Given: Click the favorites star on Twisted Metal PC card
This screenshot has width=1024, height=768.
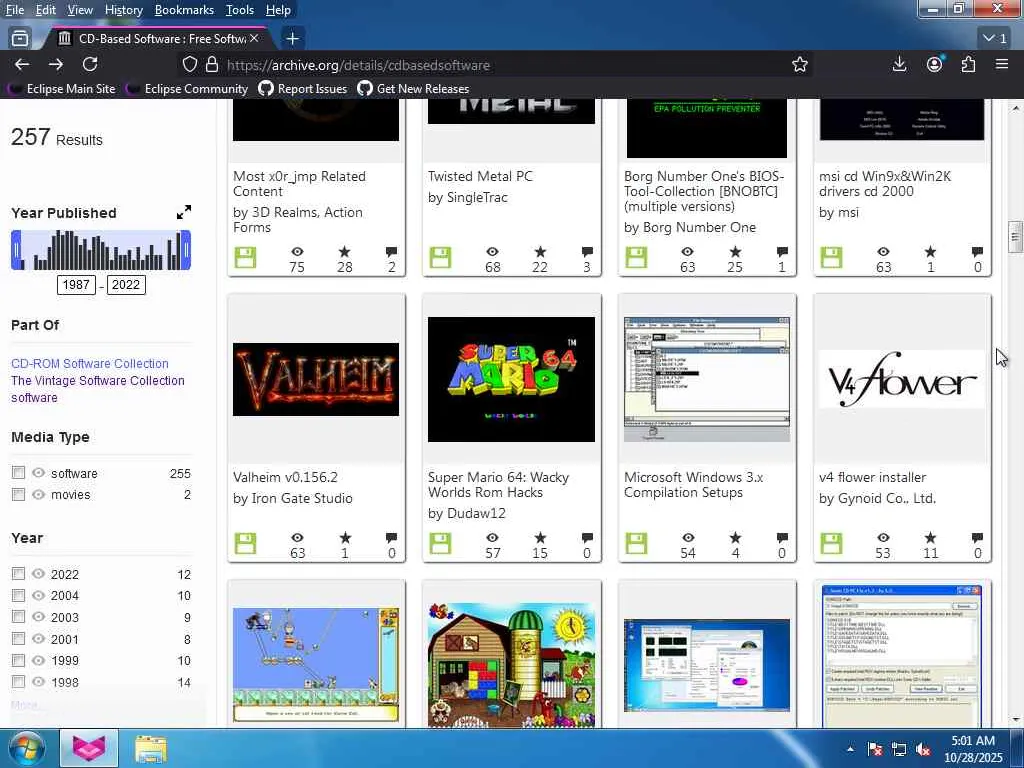Looking at the screenshot, I should coord(540,252).
